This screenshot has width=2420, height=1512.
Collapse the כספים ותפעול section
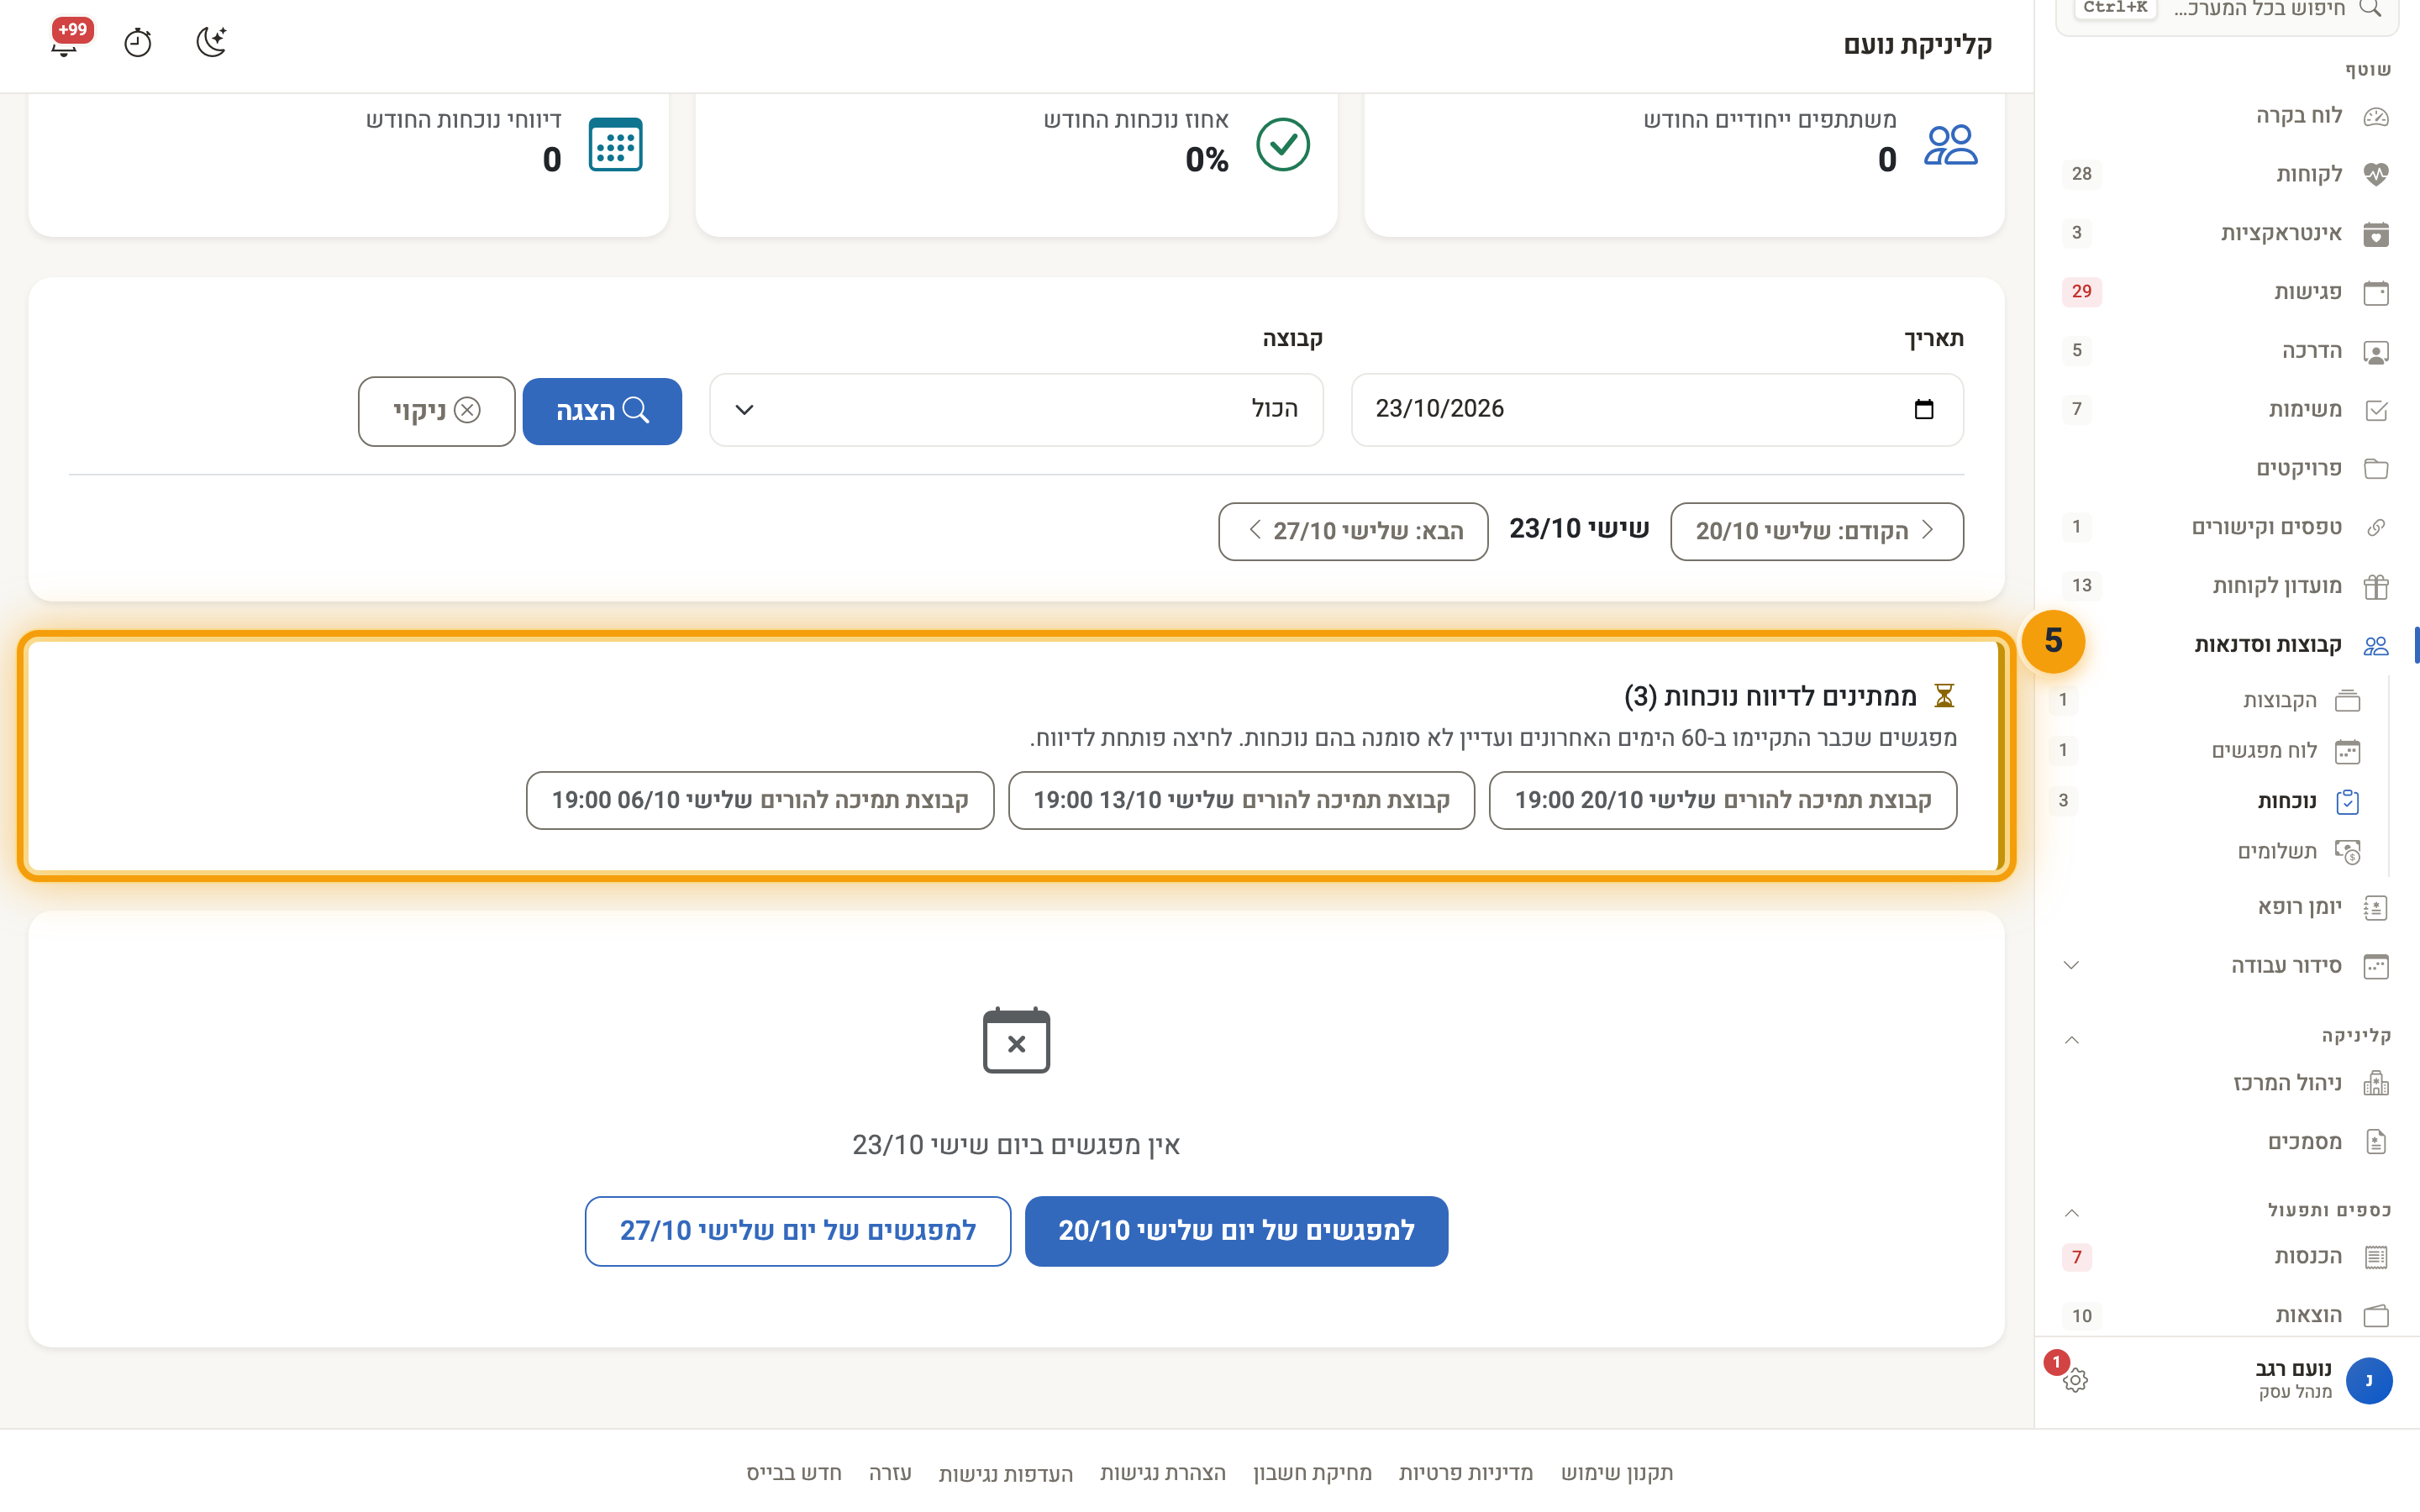(2072, 1213)
